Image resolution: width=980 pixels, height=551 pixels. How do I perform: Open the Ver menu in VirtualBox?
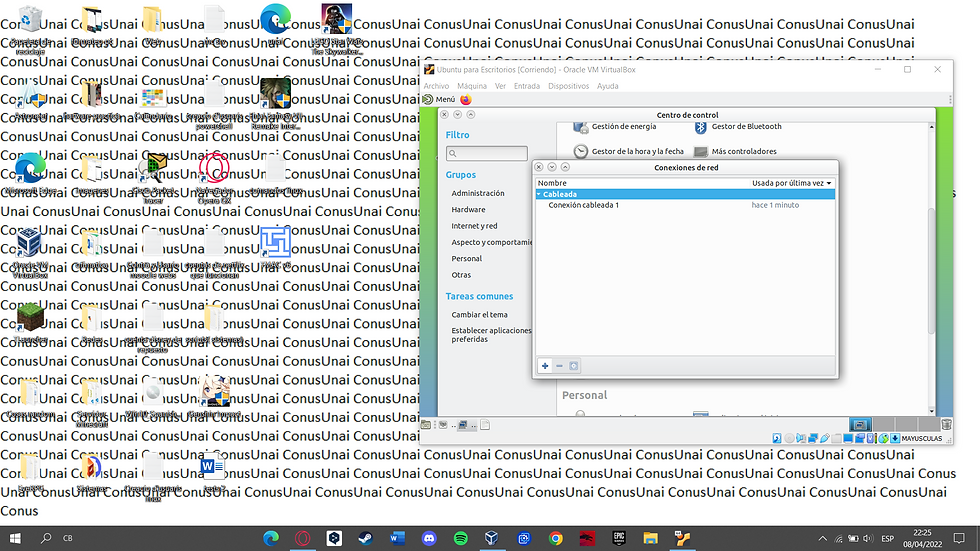click(x=501, y=86)
